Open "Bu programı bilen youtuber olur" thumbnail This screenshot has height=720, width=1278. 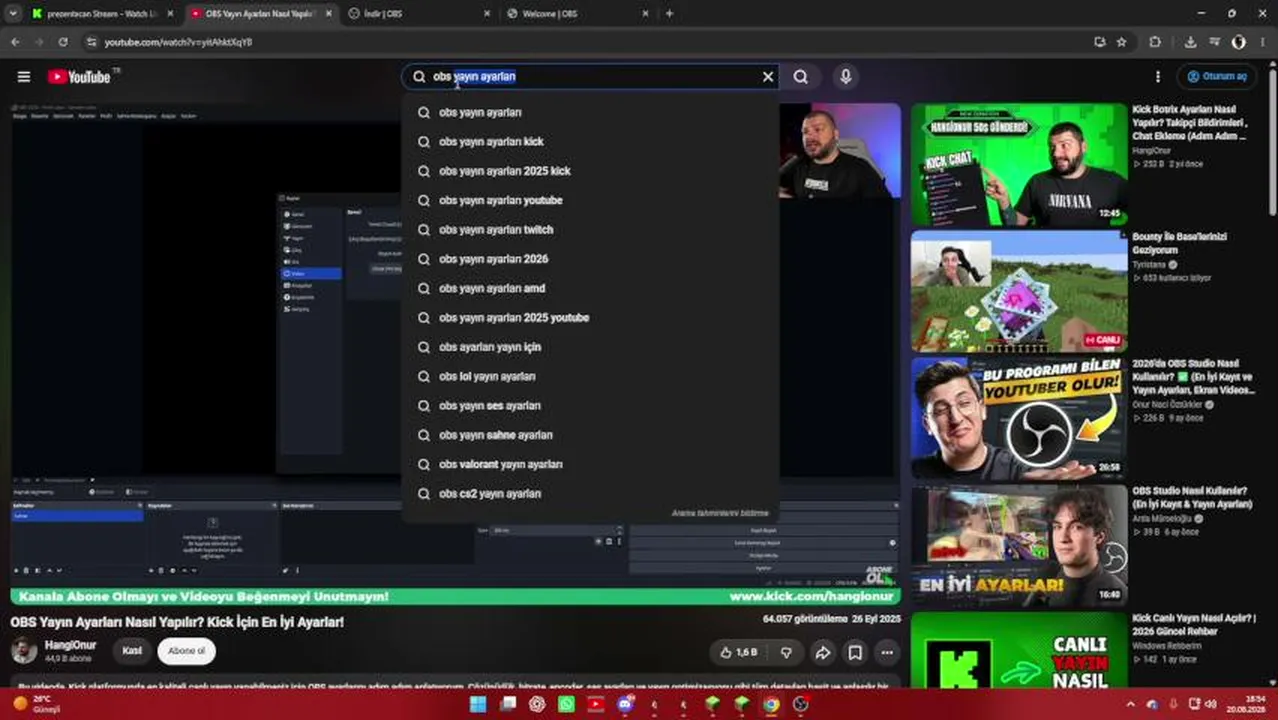(1018, 419)
